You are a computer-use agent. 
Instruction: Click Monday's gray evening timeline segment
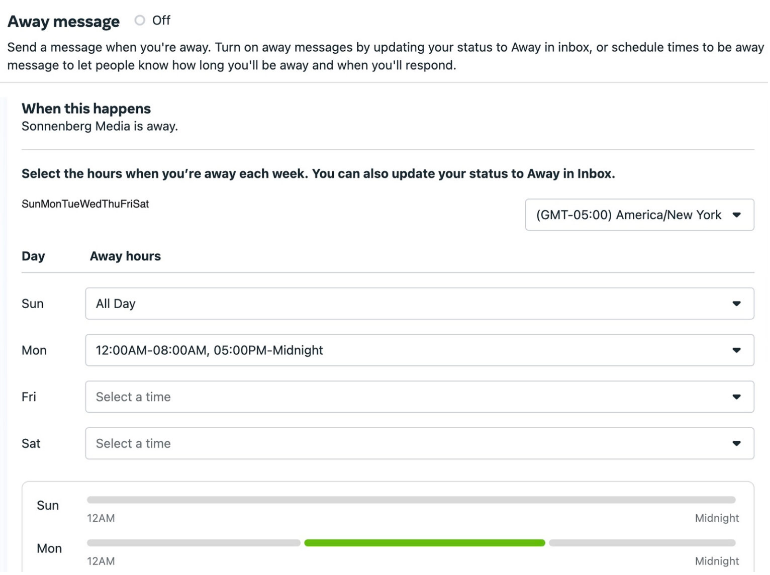pos(642,543)
